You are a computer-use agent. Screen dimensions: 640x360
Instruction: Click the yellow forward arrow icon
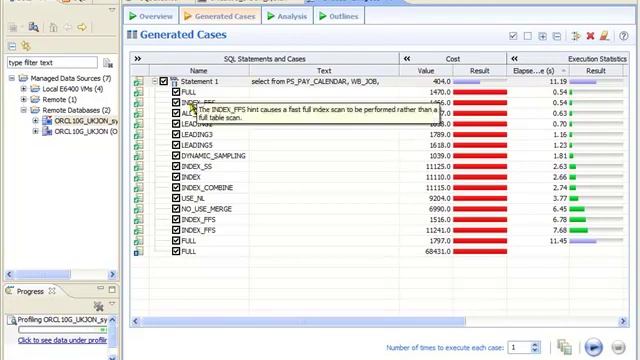point(82,27)
